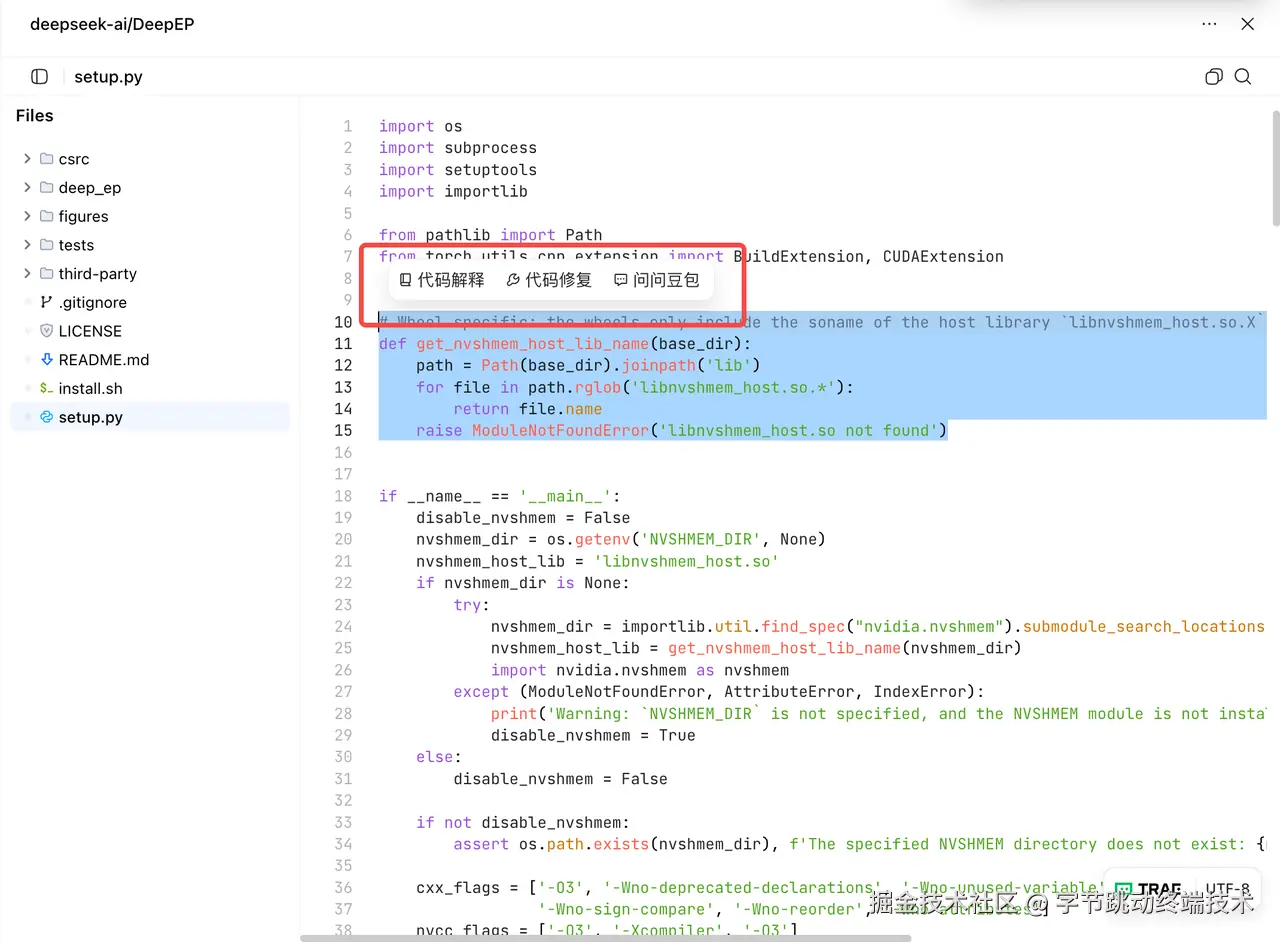Open the tests folder row
Screen dimensions: 1280x942
coord(150,245)
